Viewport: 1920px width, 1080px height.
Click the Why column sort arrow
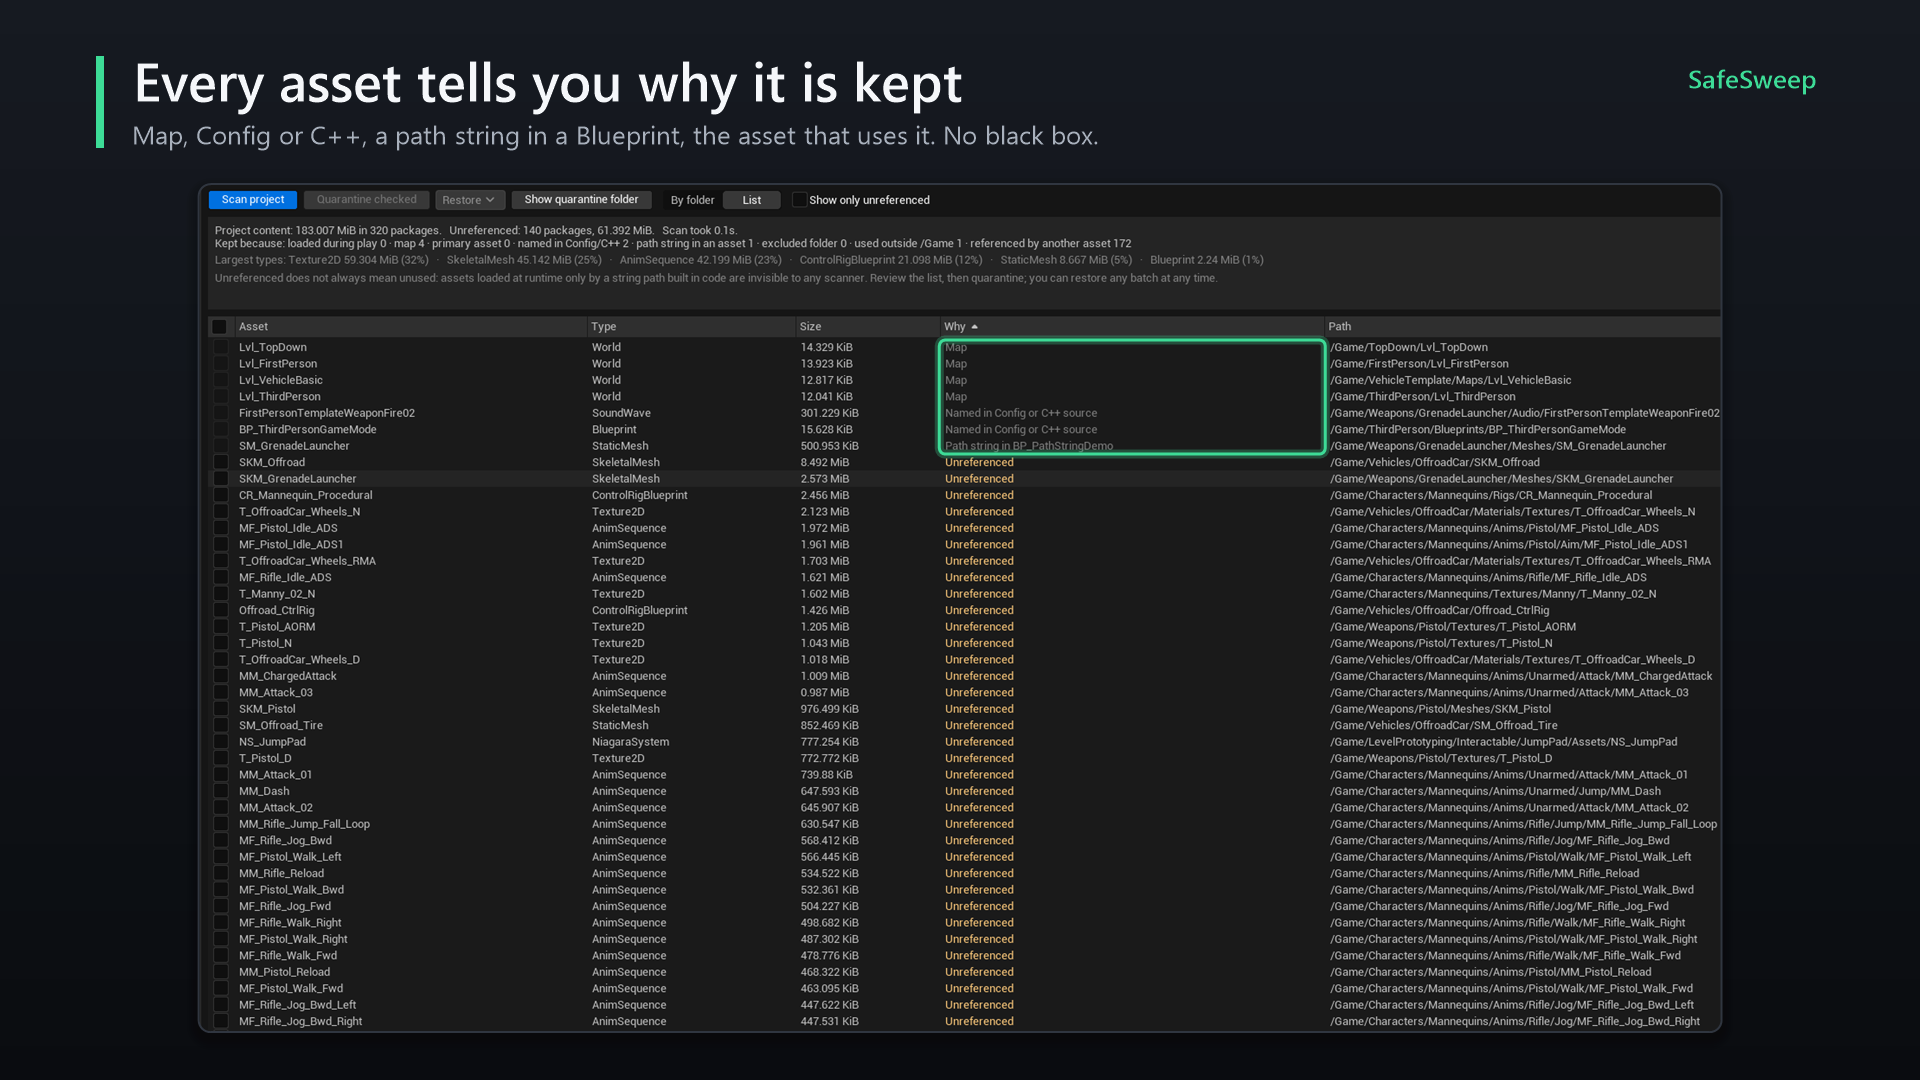[974, 327]
